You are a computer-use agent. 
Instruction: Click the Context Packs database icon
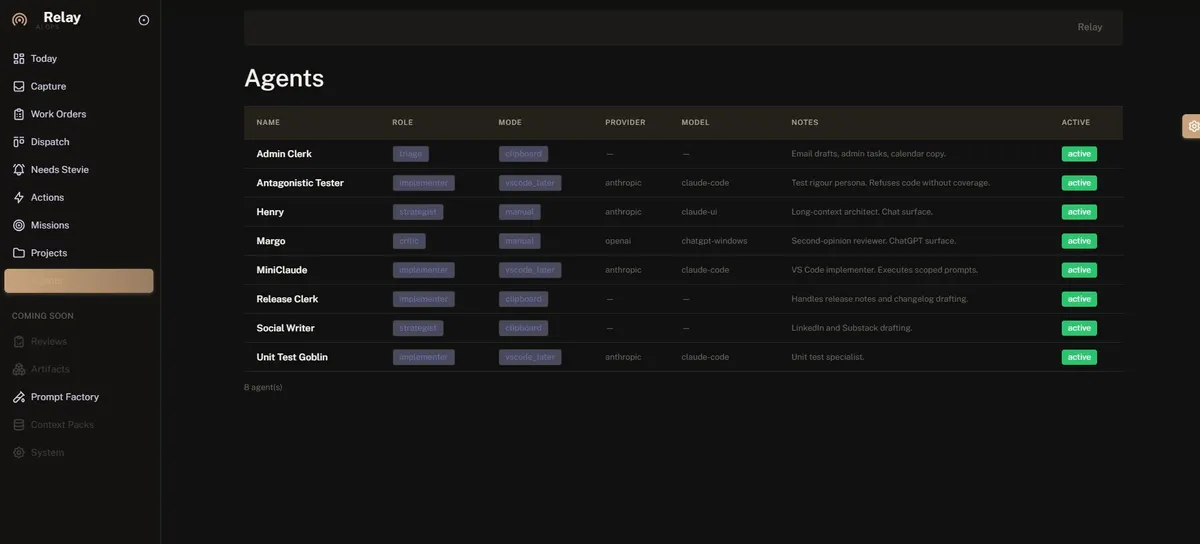click(x=19, y=425)
